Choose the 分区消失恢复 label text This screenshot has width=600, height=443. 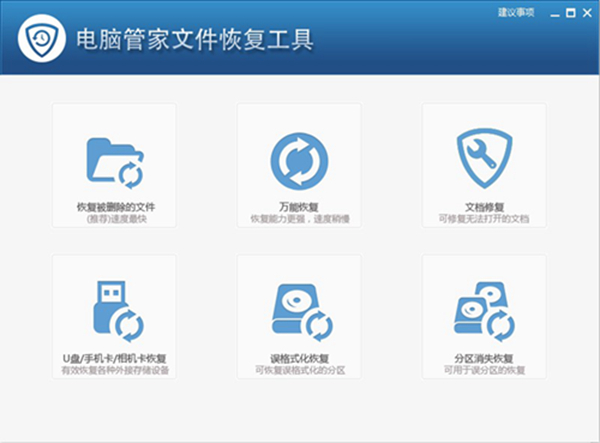pos(484,358)
